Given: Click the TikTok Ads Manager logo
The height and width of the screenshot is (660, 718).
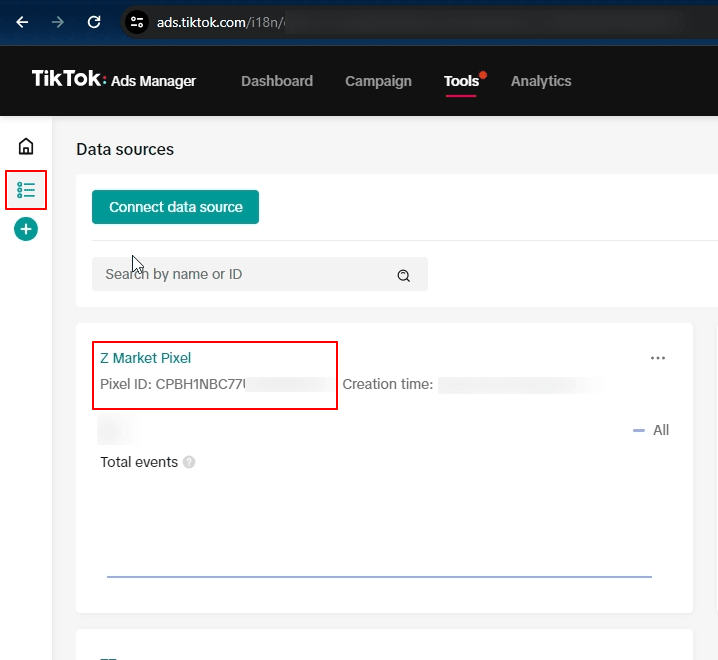Looking at the screenshot, I should pos(114,79).
